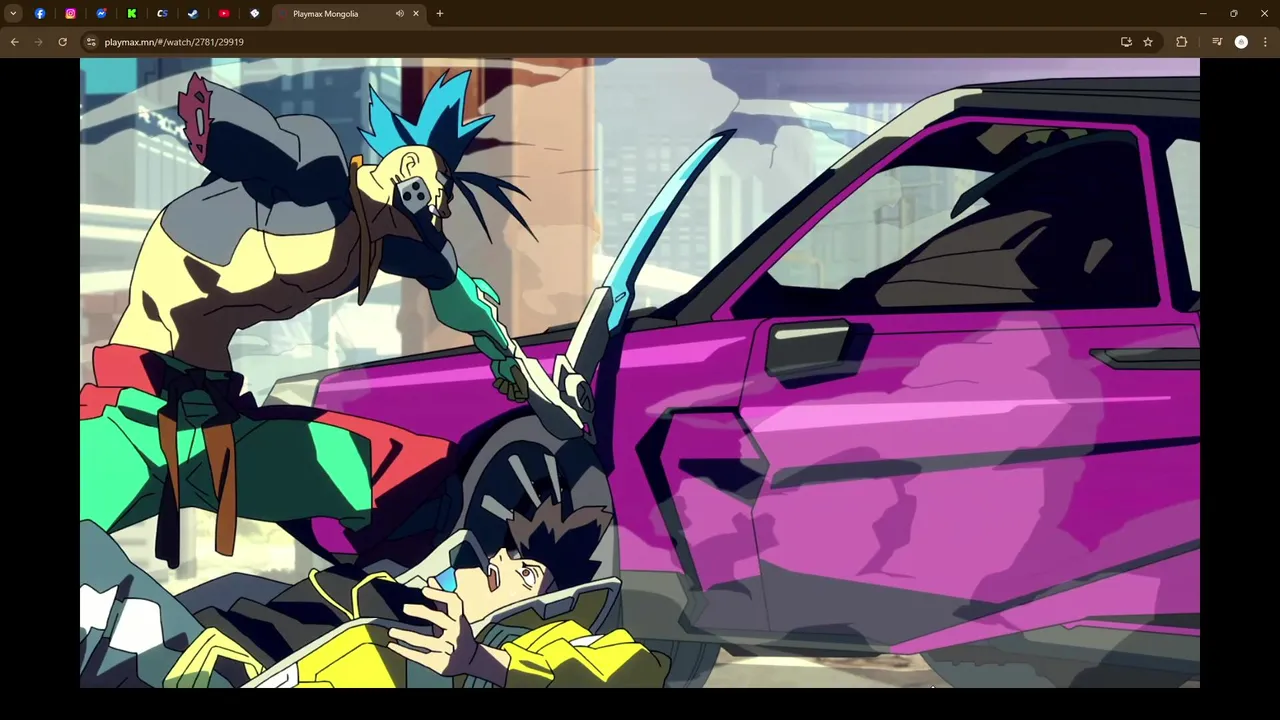Open the white diamond pinned tab
The image size is (1280, 720).
click(254, 14)
